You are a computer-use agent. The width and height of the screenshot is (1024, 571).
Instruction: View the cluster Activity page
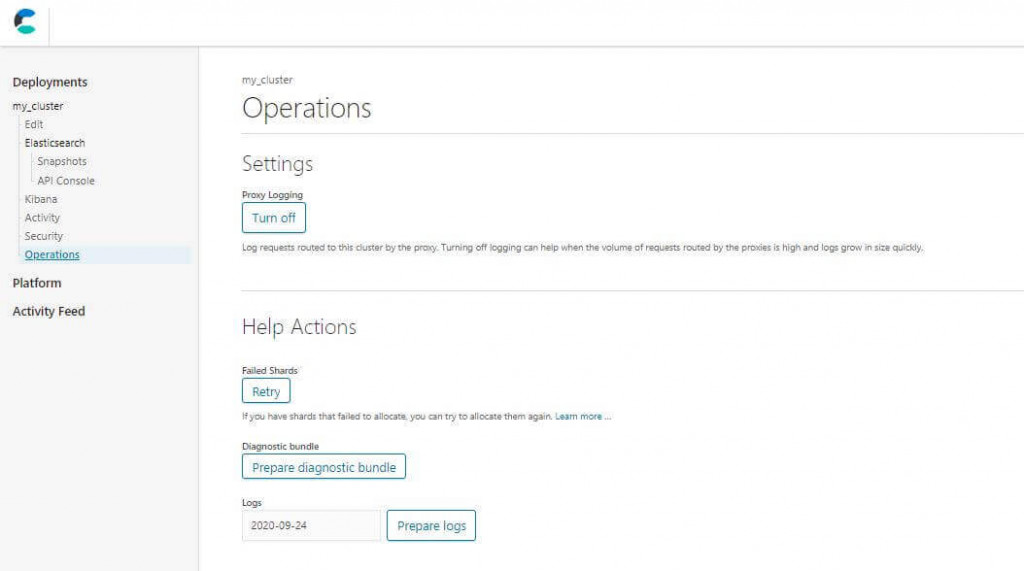tap(42, 218)
